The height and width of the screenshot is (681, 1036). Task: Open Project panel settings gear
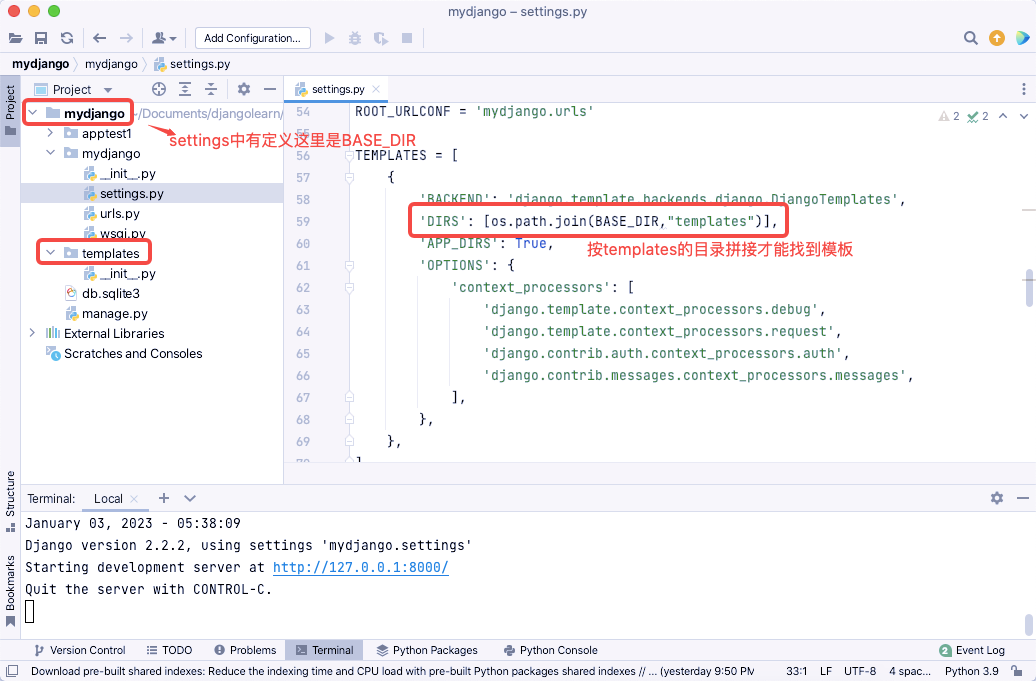244,89
